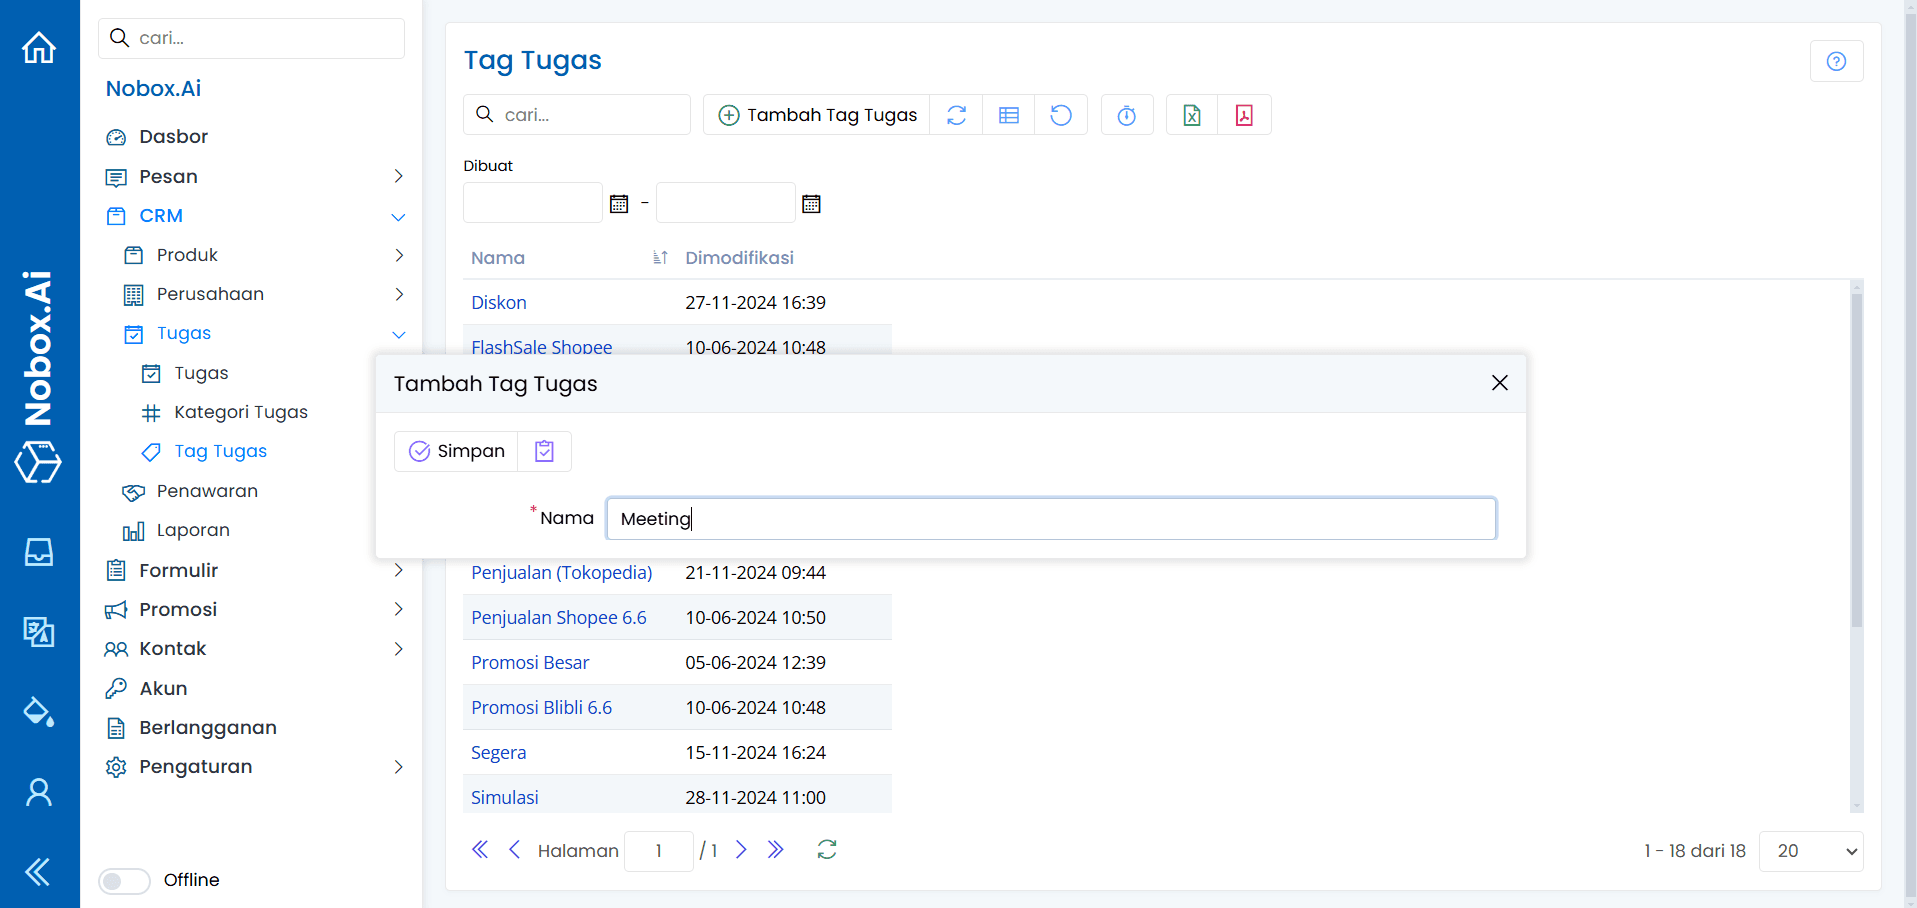Image resolution: width=1917 pixels, height=908 pixels.
Task: Open the Penjualan Shopee 6.6 tag link
Action: pyautogui.click(x=558, y=618)
